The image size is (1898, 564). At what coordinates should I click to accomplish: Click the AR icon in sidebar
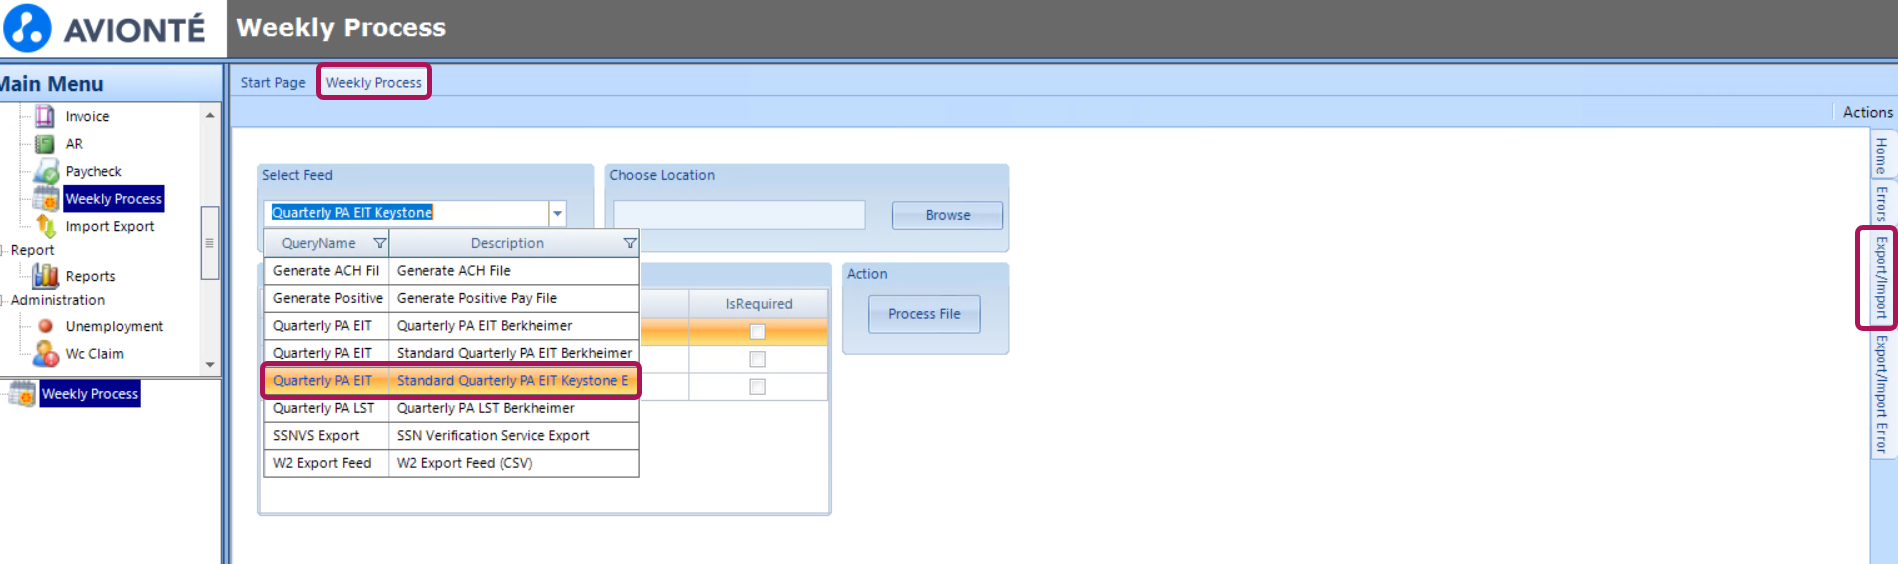45,144
